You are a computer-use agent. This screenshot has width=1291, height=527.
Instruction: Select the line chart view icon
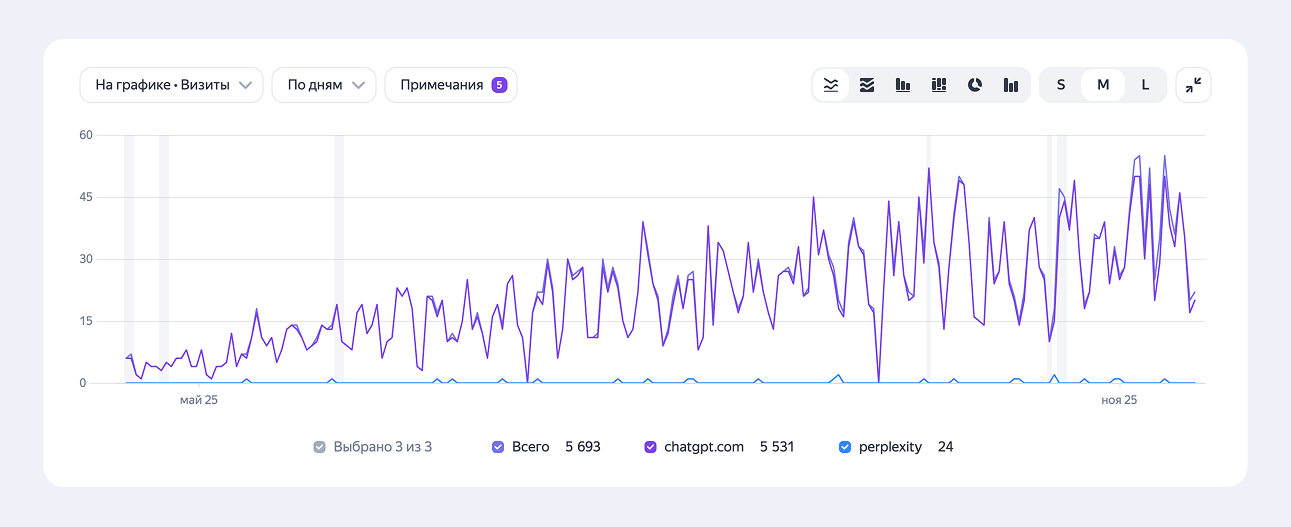click(x=831, y=85)
